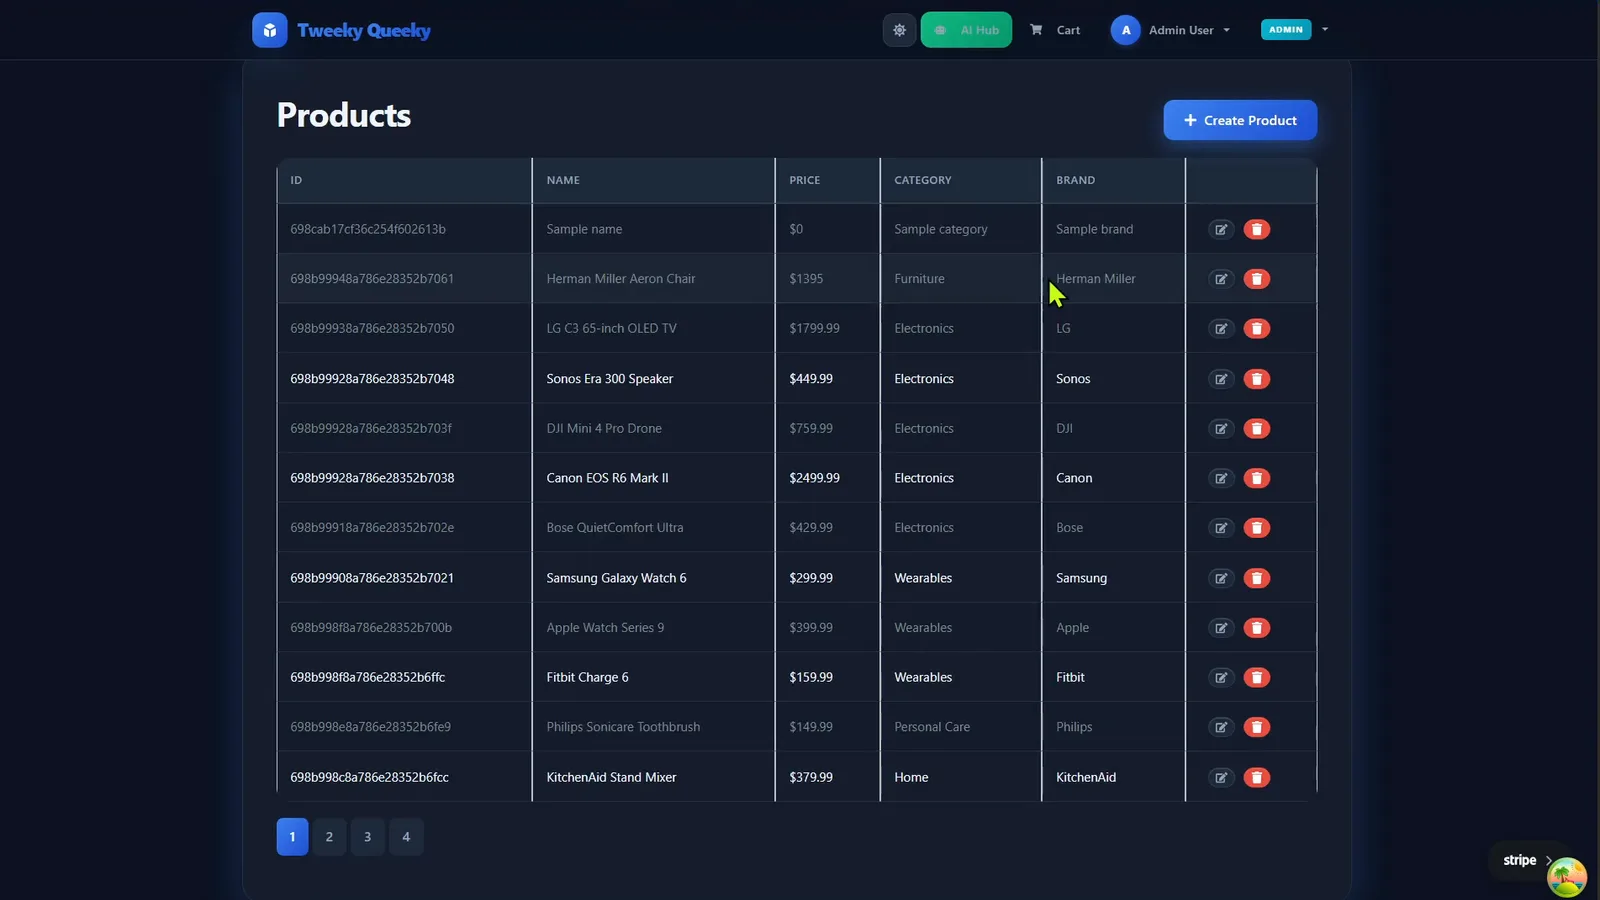Viewport: 1600px width, 900px height.
Task: Delete the Samsung Galaxy Watch 6
Action: click(x=1257, y=578)
